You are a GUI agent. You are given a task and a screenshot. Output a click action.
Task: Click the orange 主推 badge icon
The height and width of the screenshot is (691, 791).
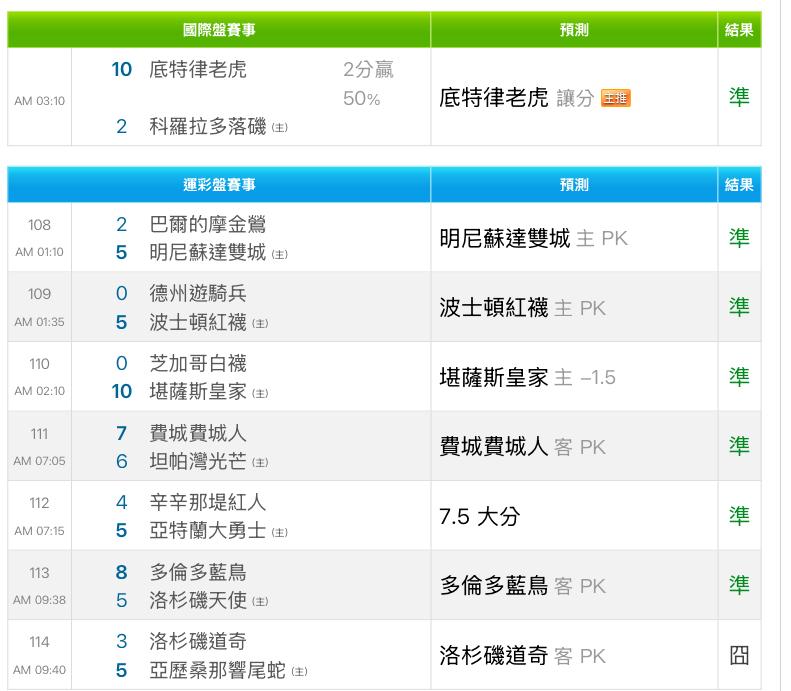tap(615, 98)
